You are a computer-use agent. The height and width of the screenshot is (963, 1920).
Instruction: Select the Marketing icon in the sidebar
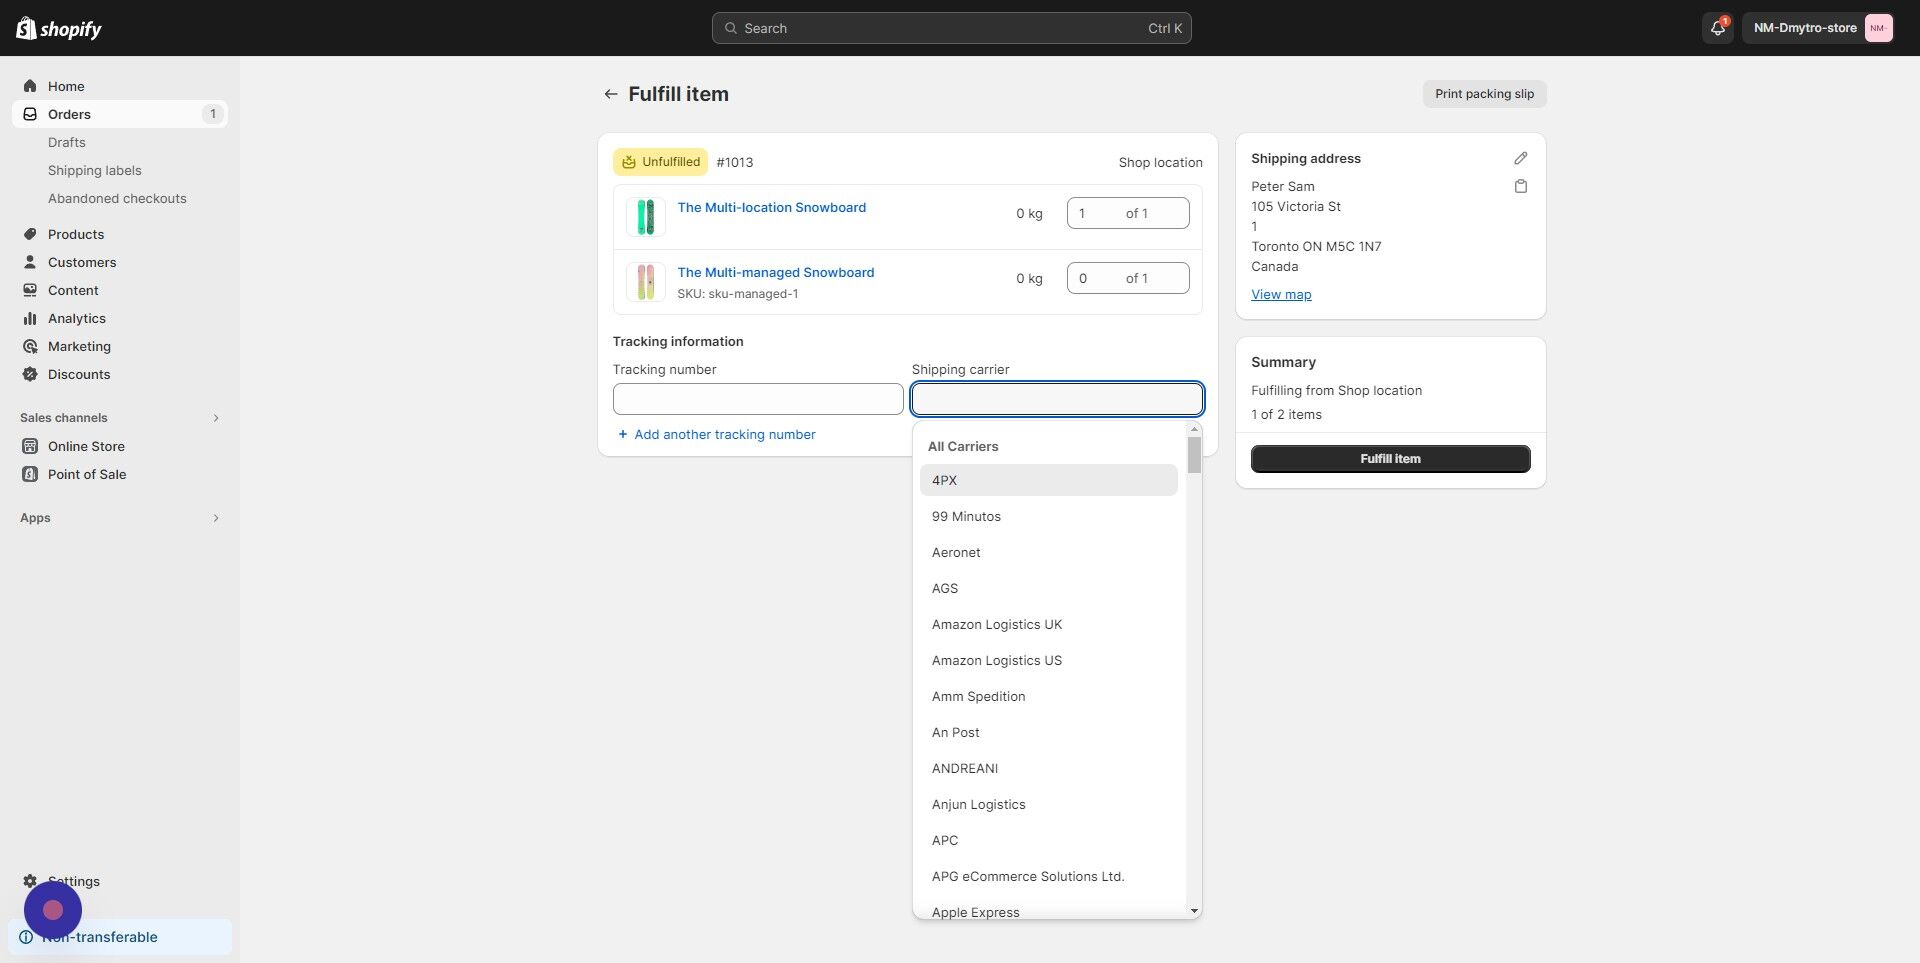[x=31, y=346]
